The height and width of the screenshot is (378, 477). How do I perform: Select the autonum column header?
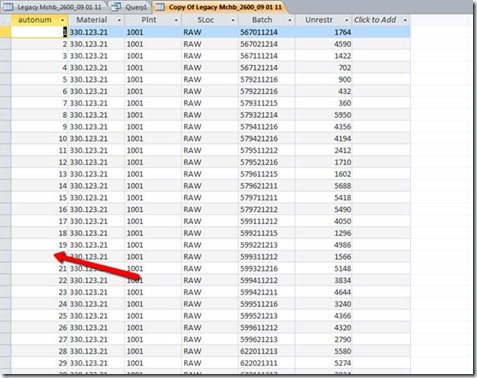click(39, 20)
